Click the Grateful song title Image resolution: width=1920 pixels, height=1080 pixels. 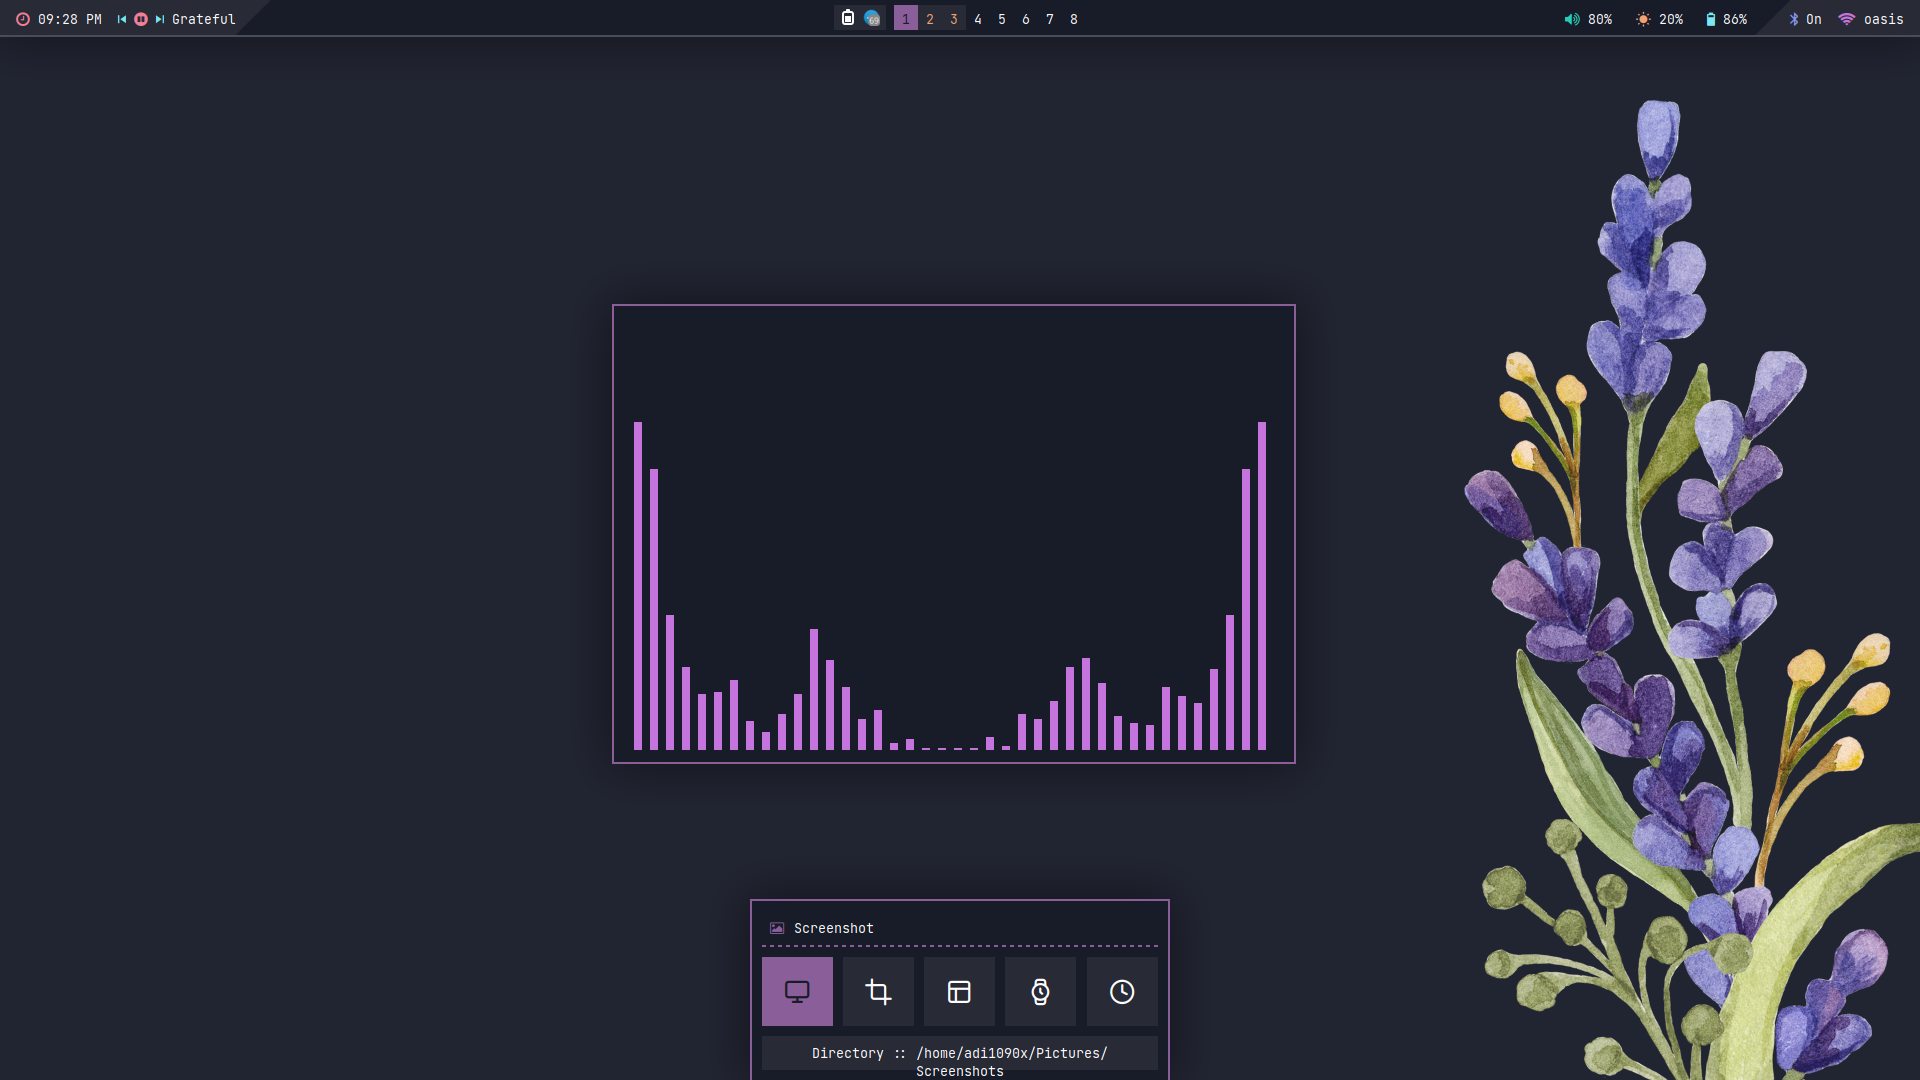tap(204, 19)
